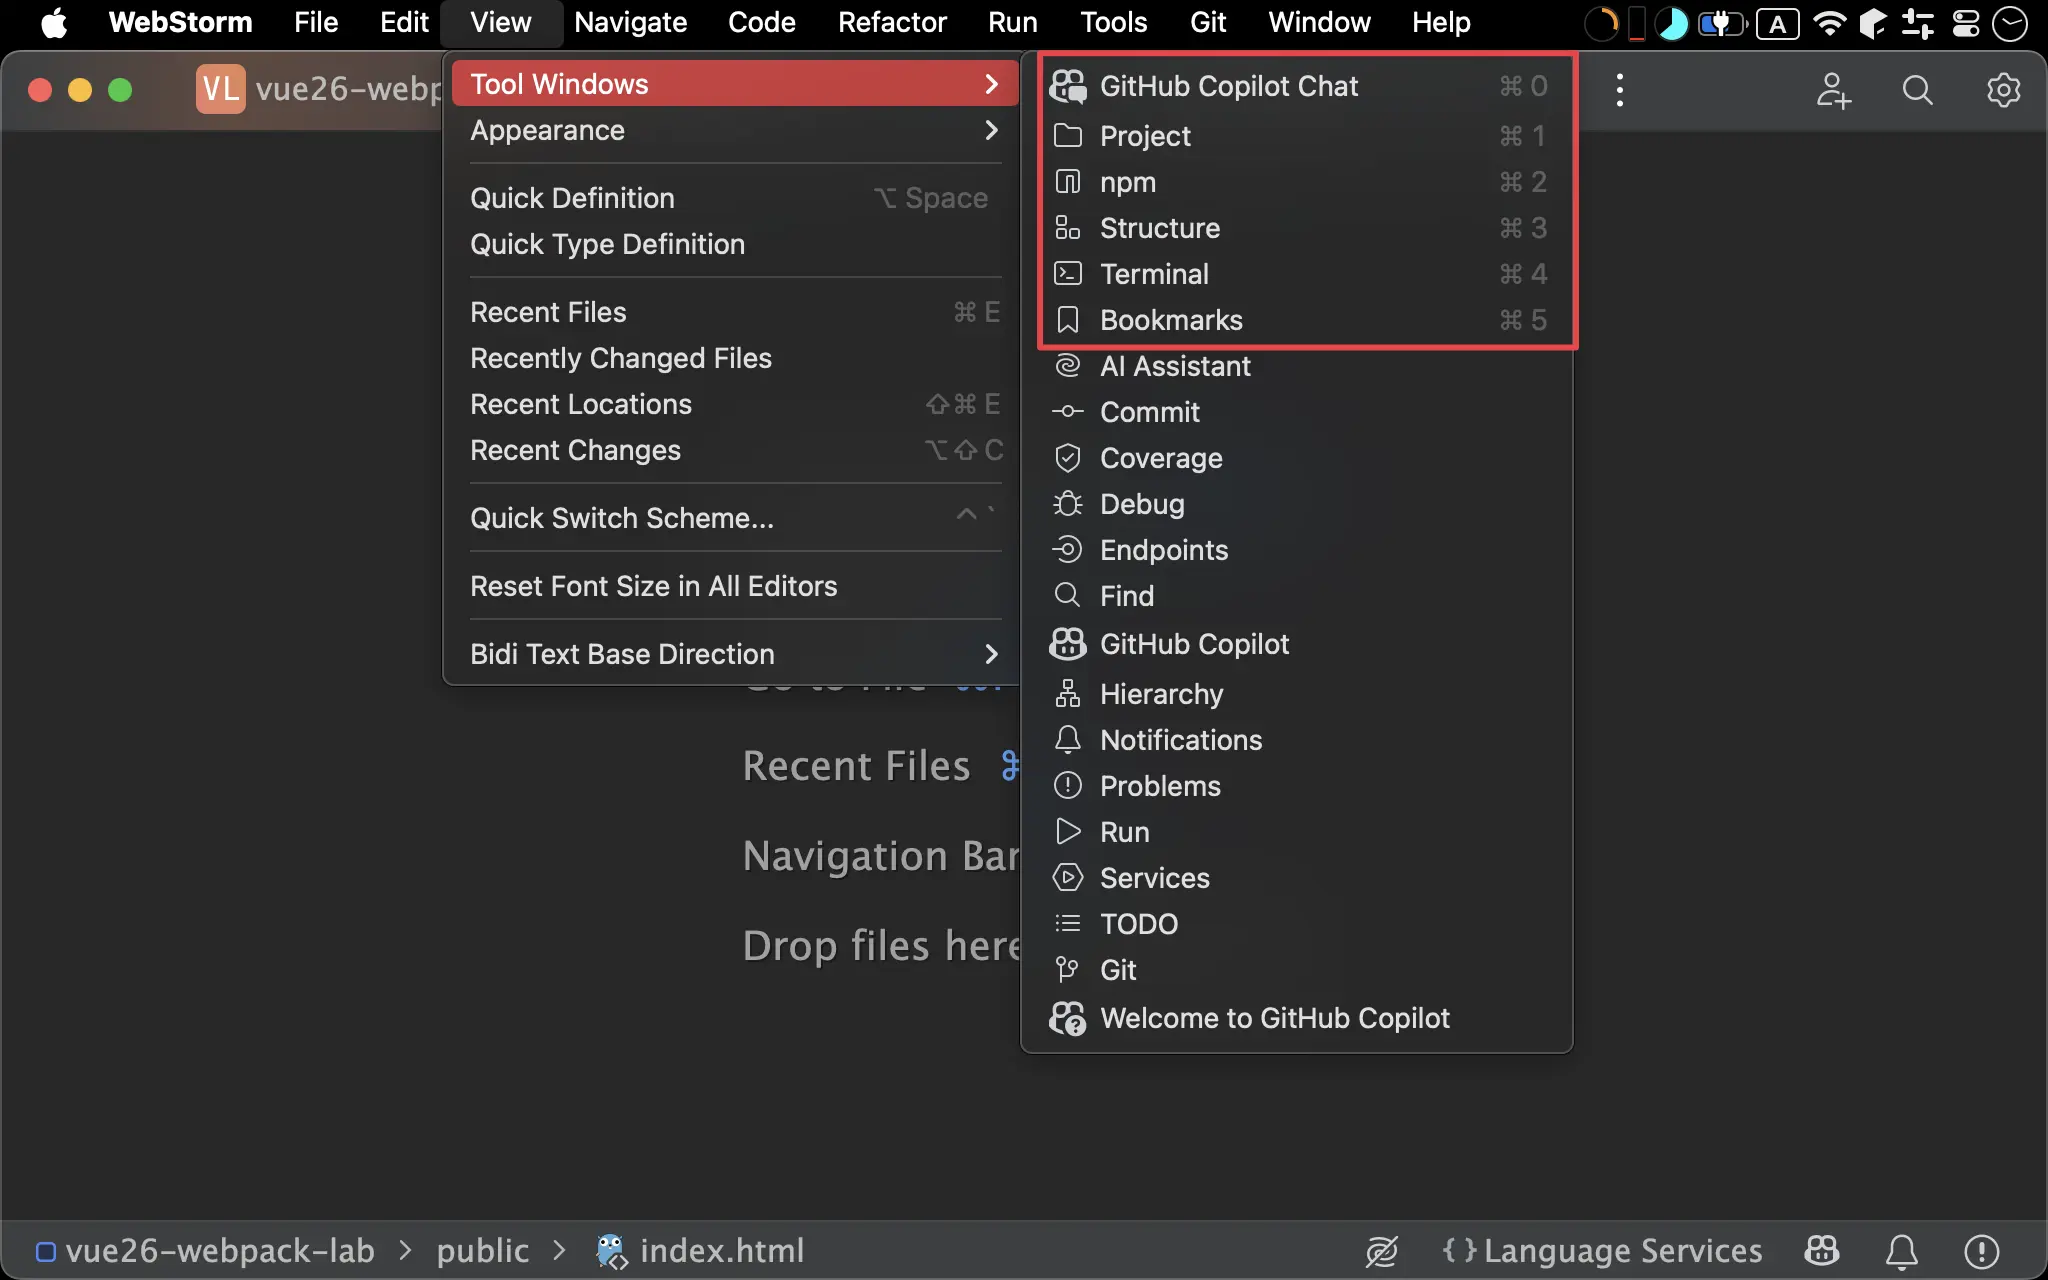
Task: Click the GitHub Copilot icon in the submenu
Action: [1068, 644]
